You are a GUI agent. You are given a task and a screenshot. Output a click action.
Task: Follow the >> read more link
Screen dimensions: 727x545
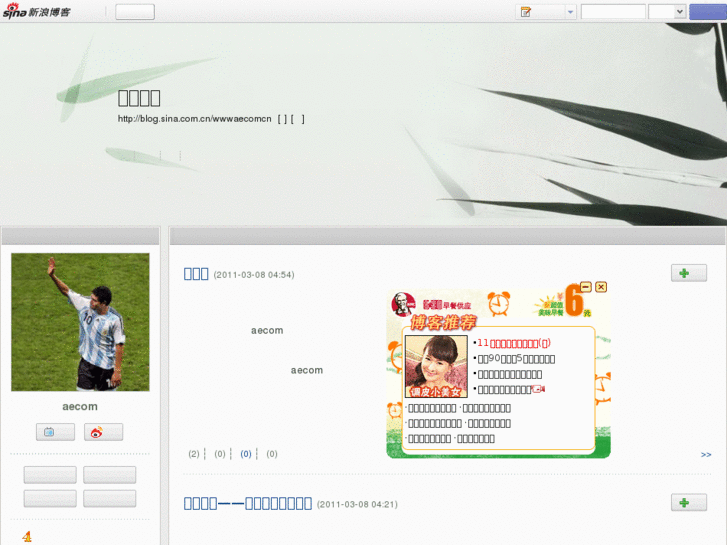(706, 455)
